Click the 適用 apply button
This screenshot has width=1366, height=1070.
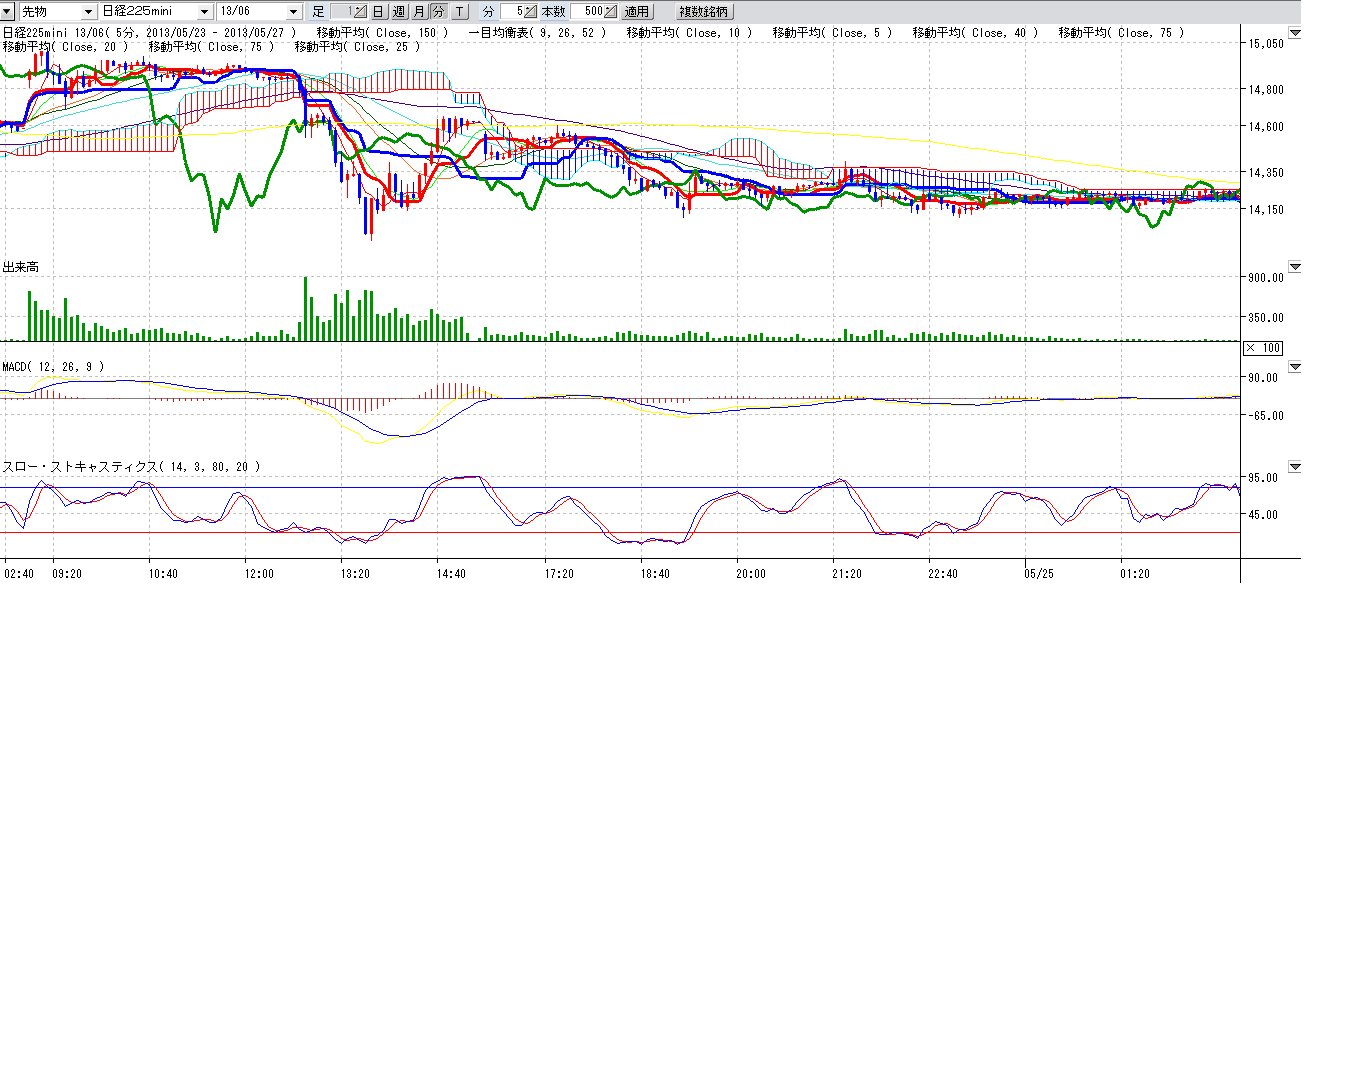[x=636, y=12]
